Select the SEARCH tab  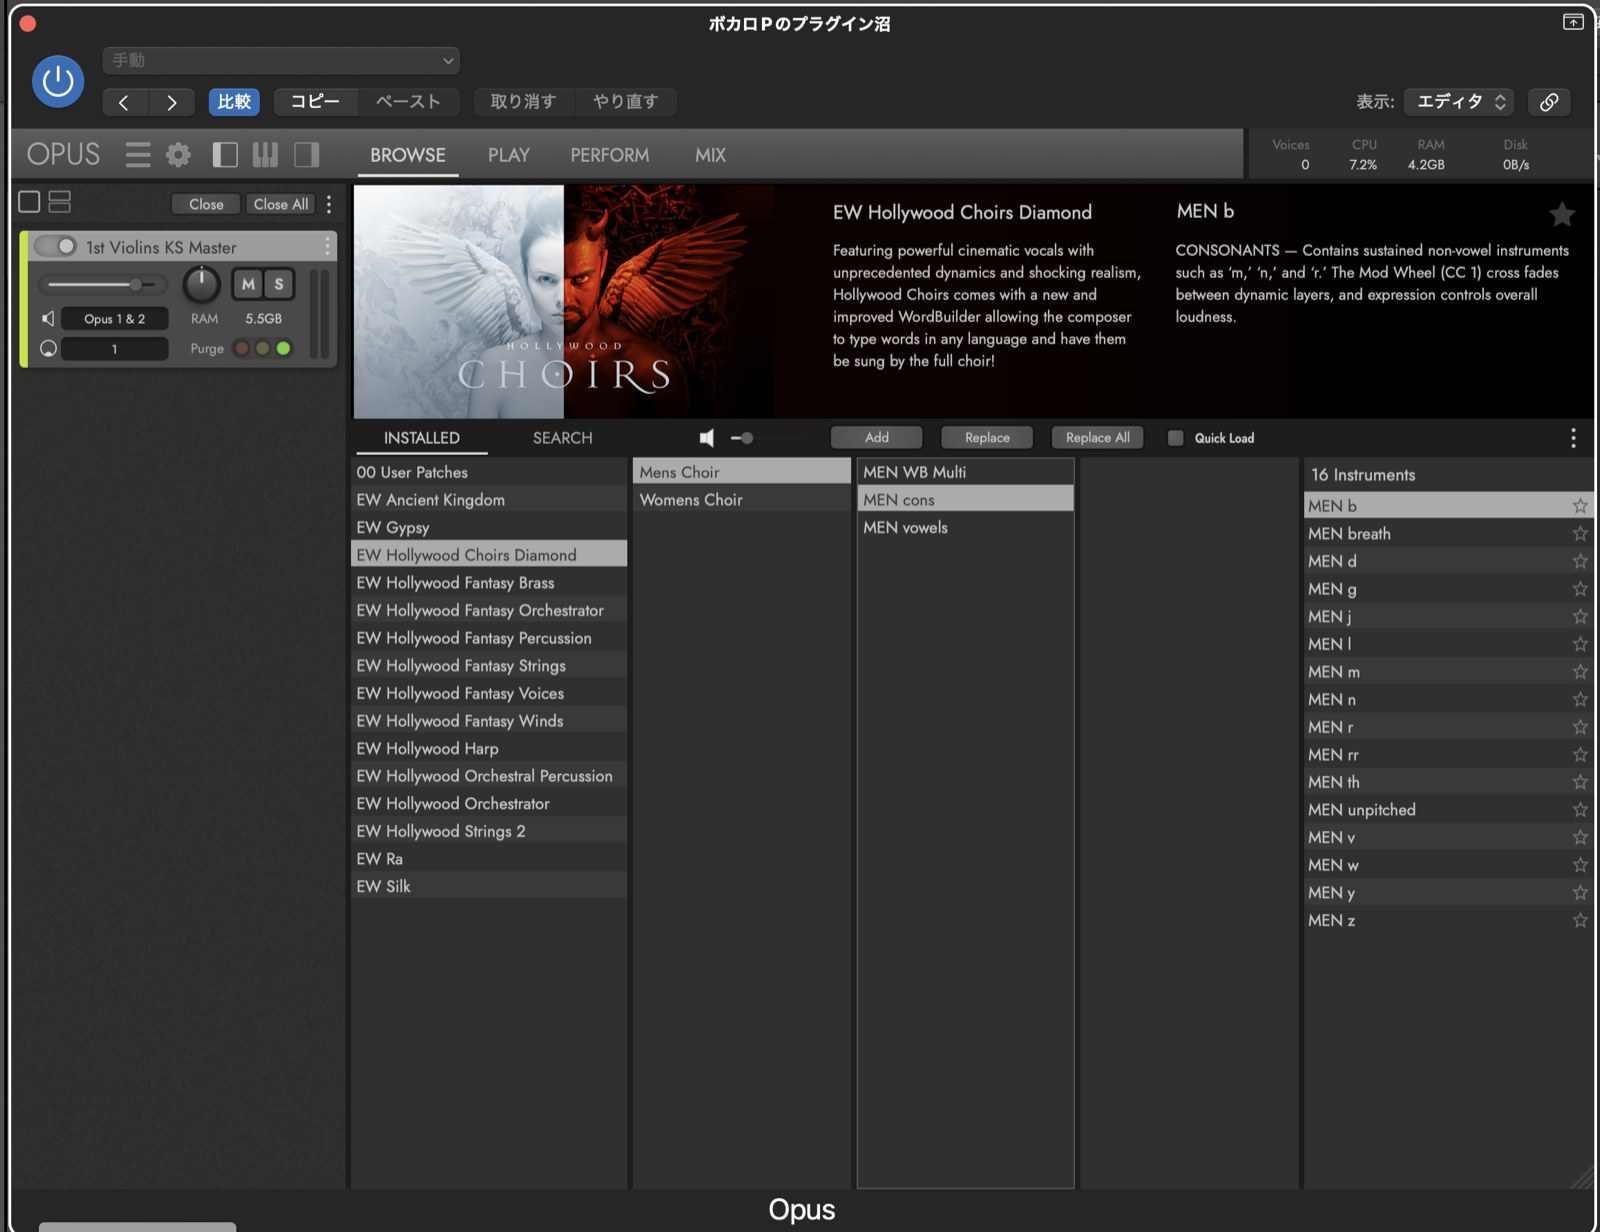pos(563,438)
